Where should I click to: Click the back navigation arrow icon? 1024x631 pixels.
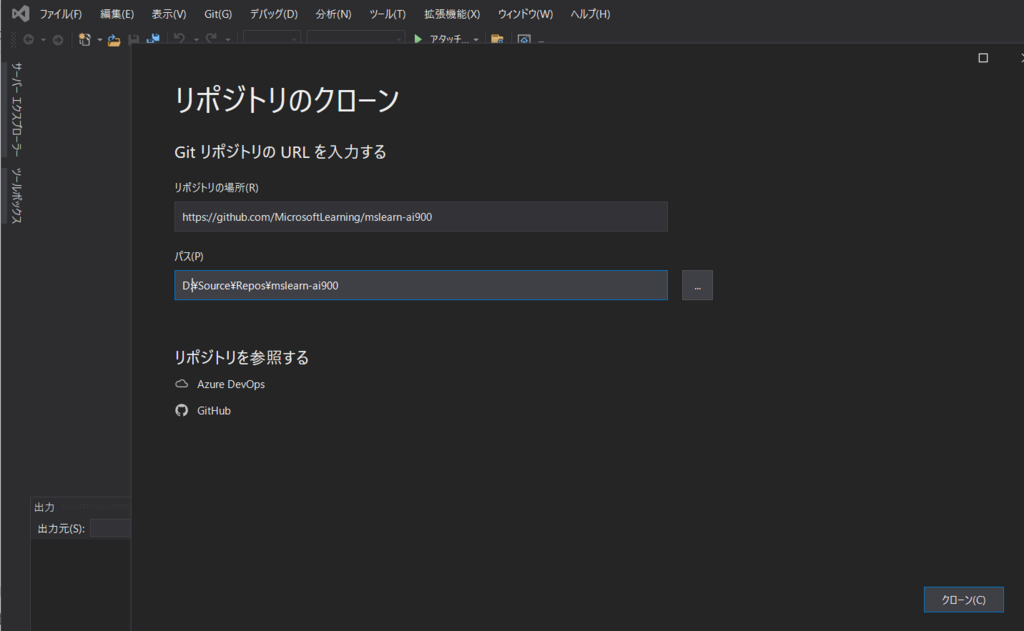(29, 38)
